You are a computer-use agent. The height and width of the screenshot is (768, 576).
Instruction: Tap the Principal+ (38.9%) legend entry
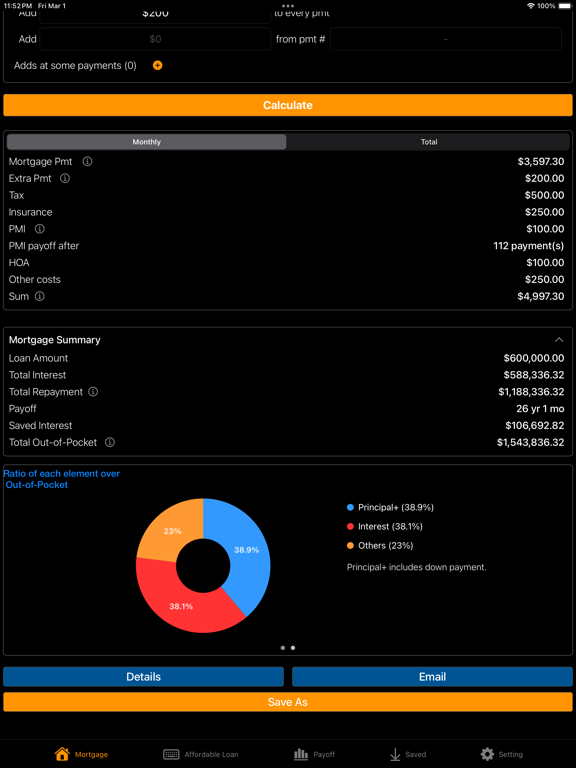coord(390,507)
